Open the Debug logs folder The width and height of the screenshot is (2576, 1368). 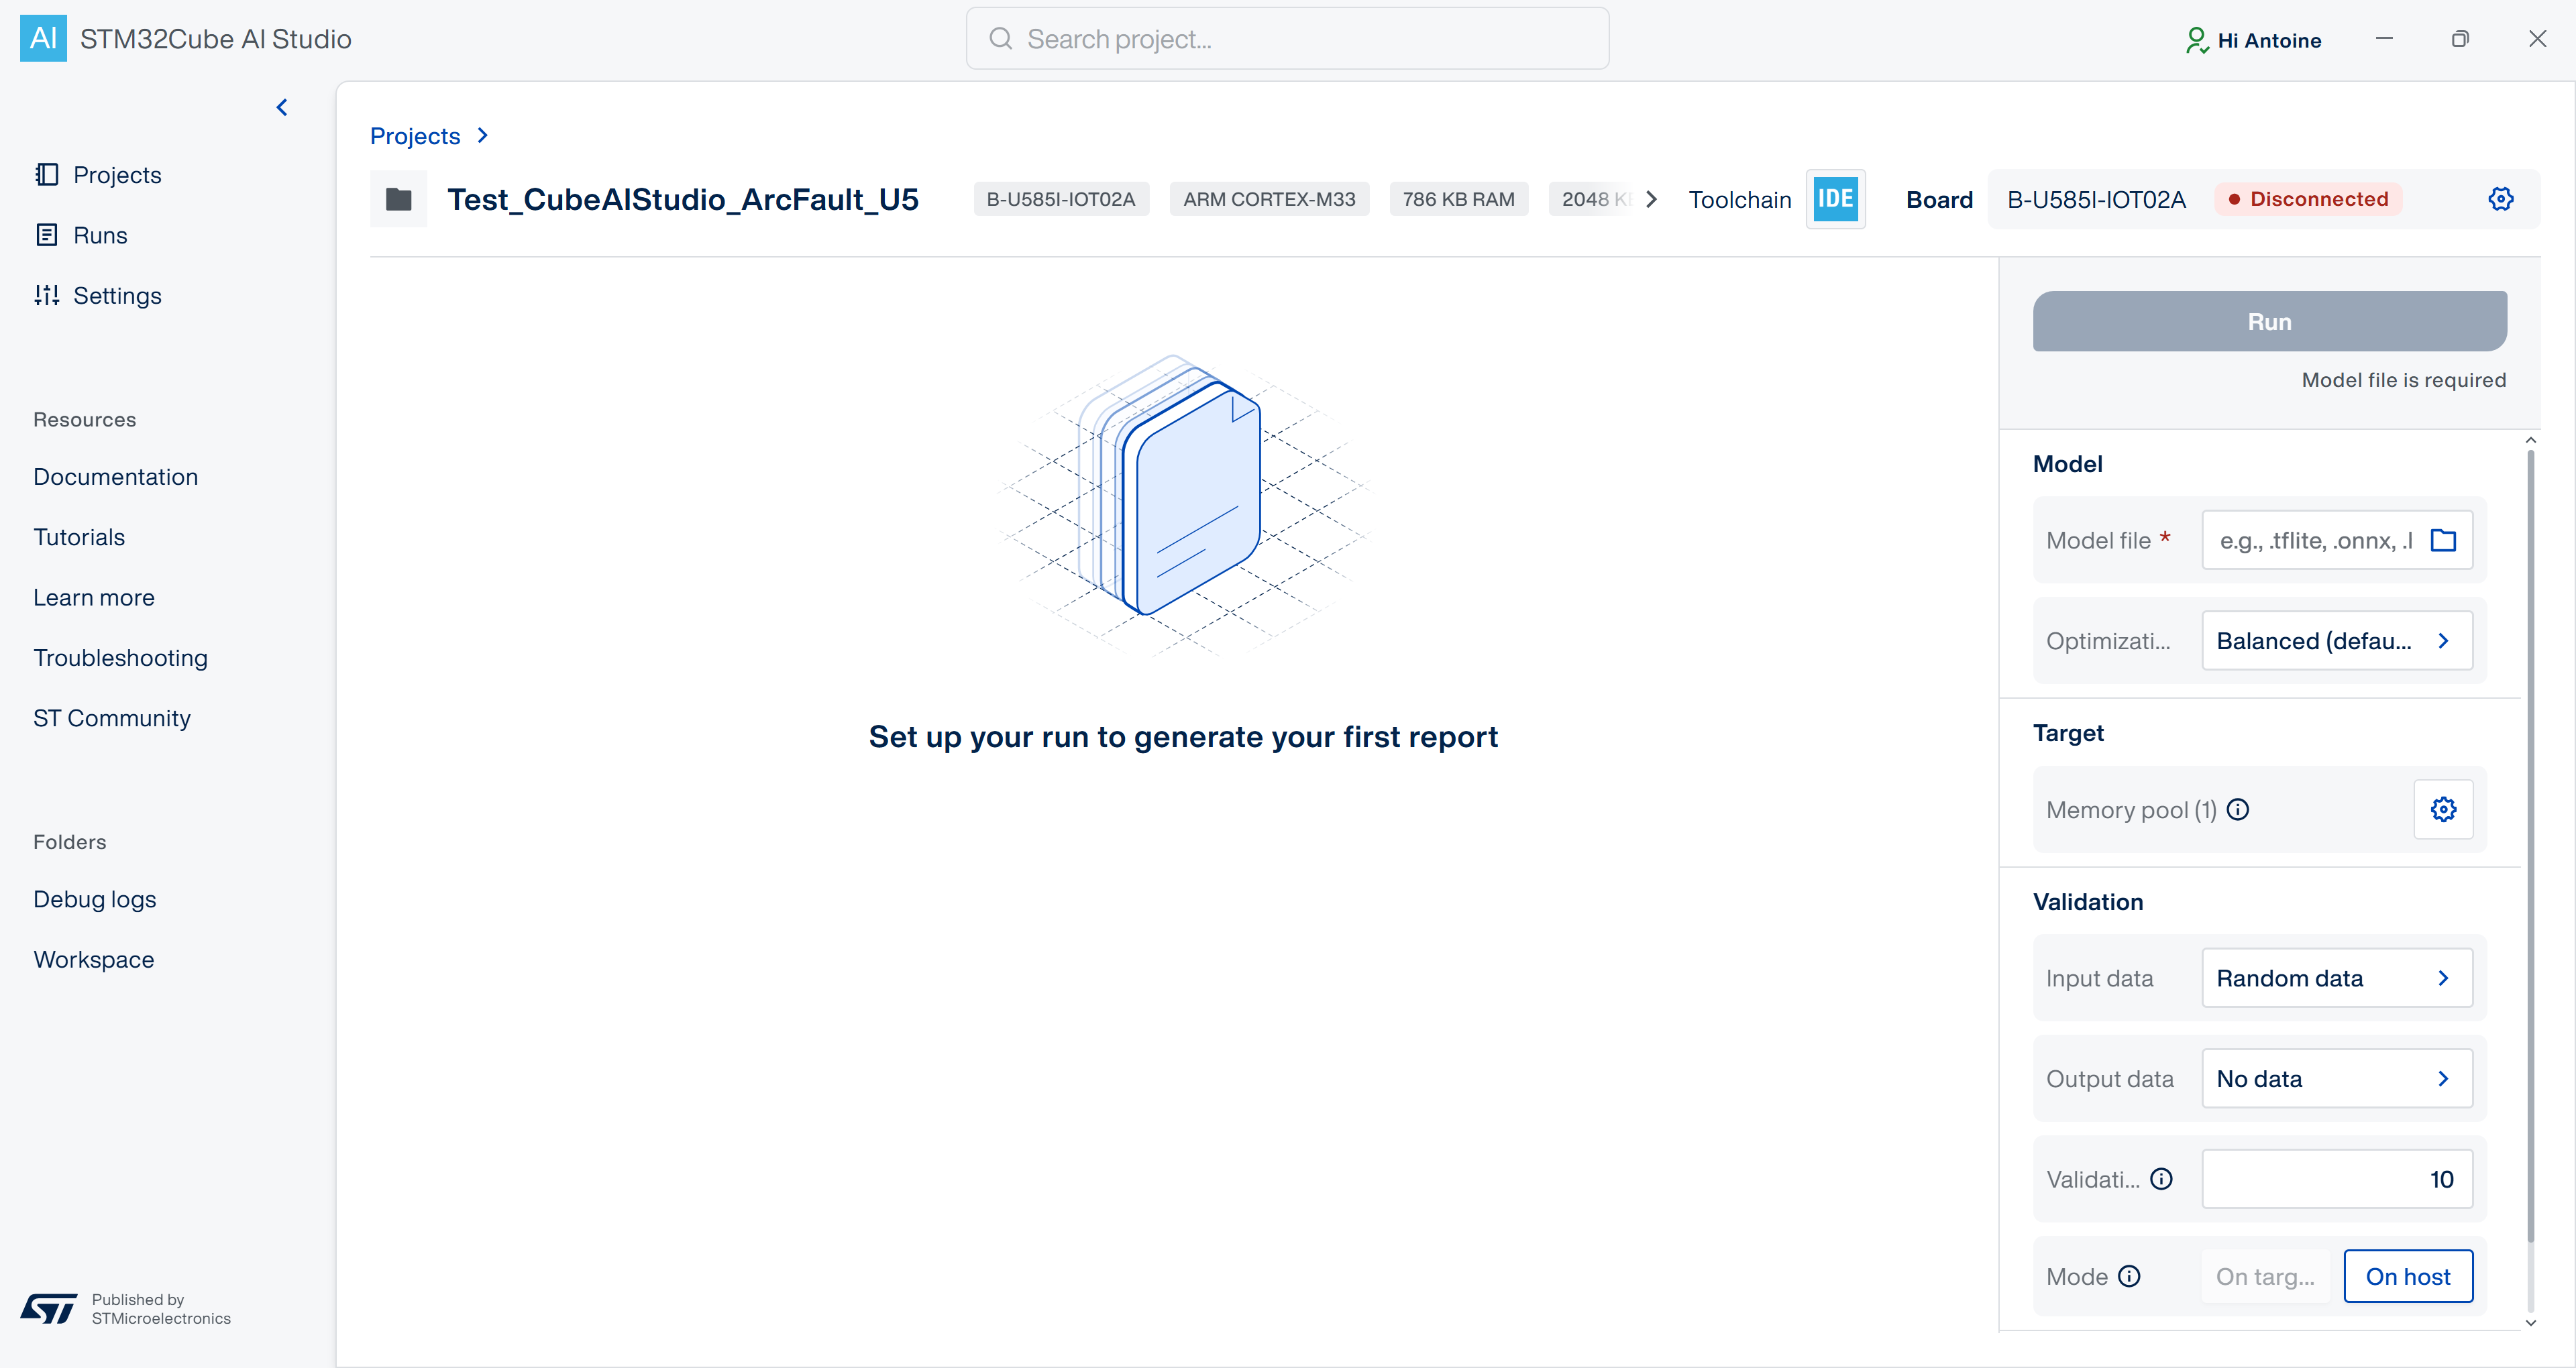point(95,899)
